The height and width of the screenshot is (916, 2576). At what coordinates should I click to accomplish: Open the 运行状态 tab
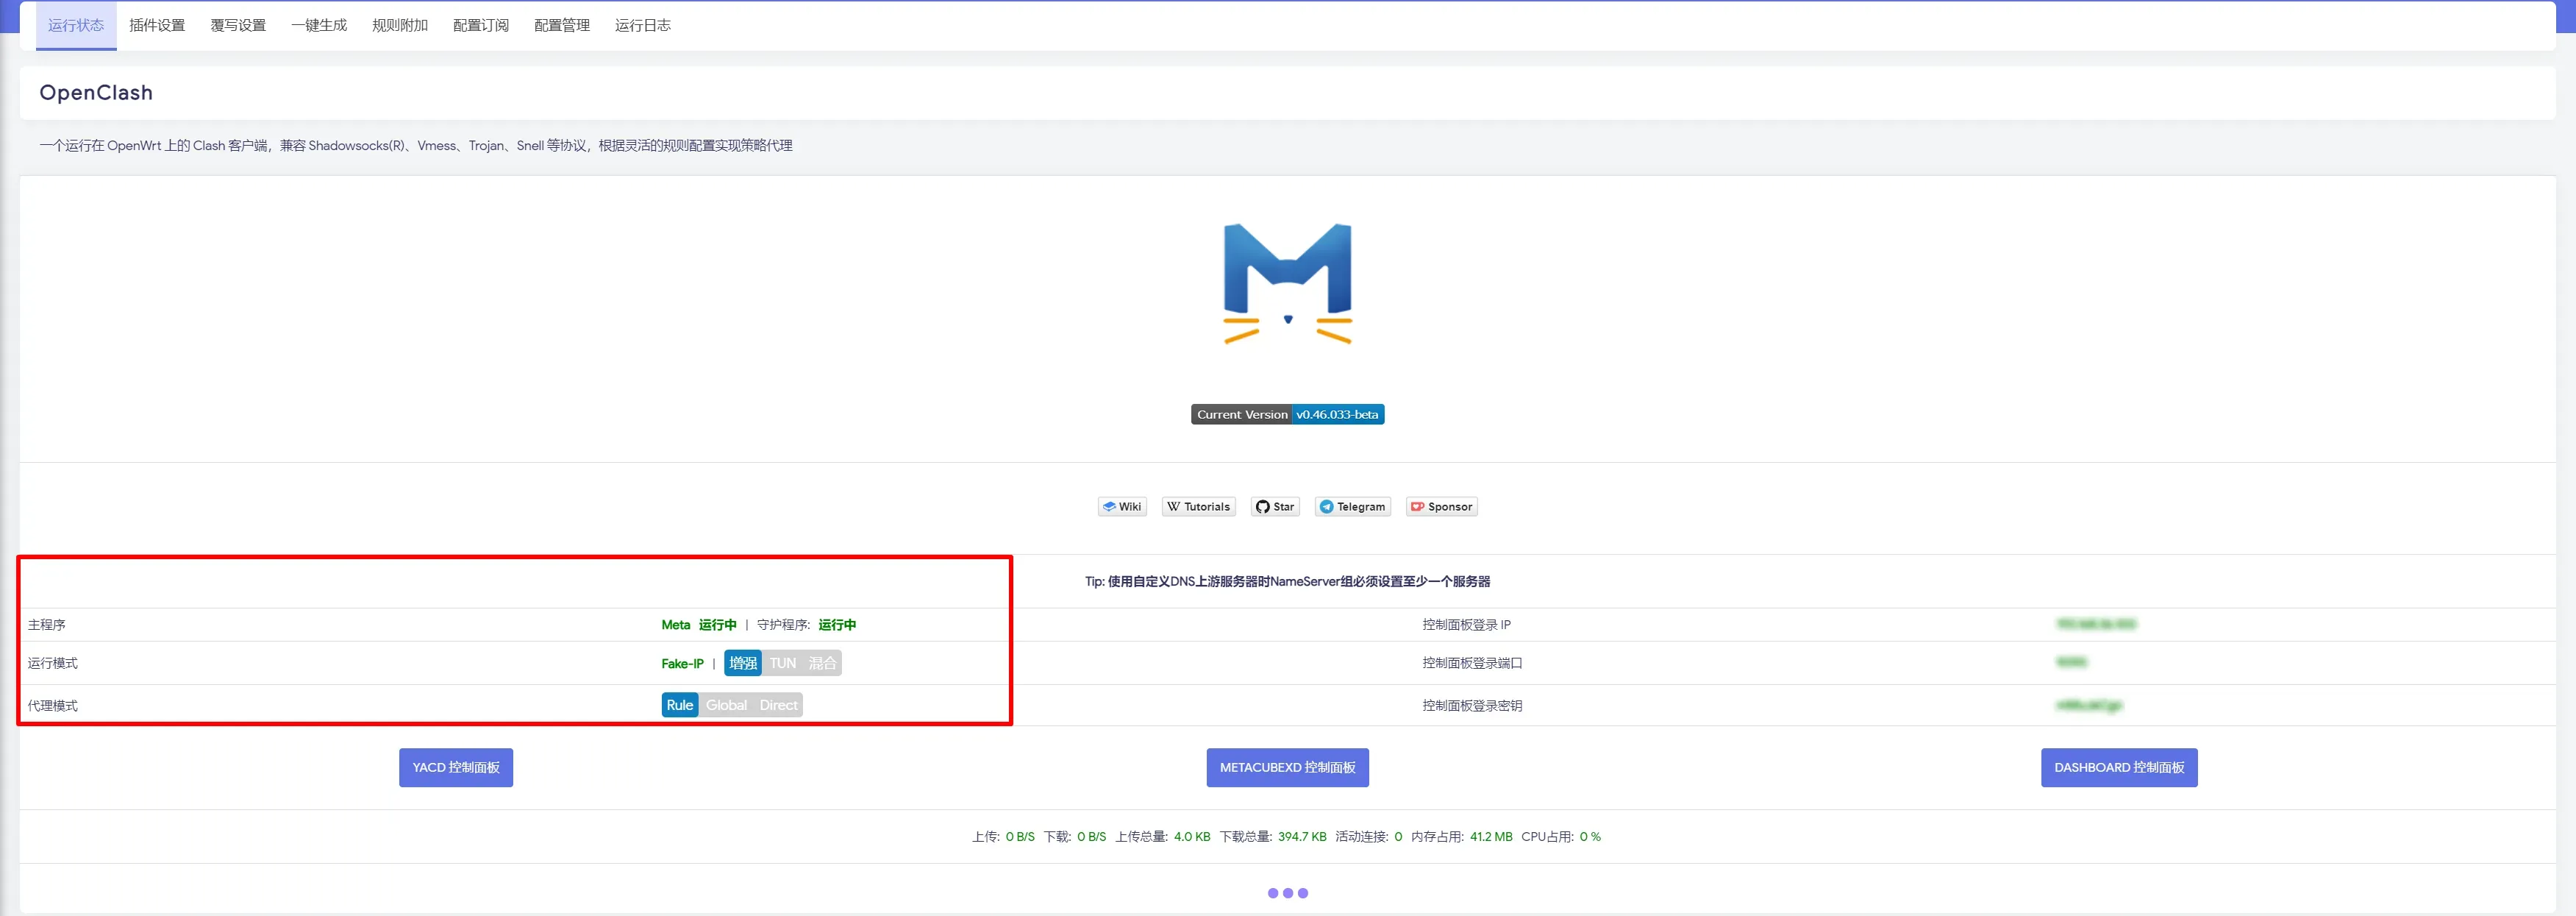[x=76, y=25]
